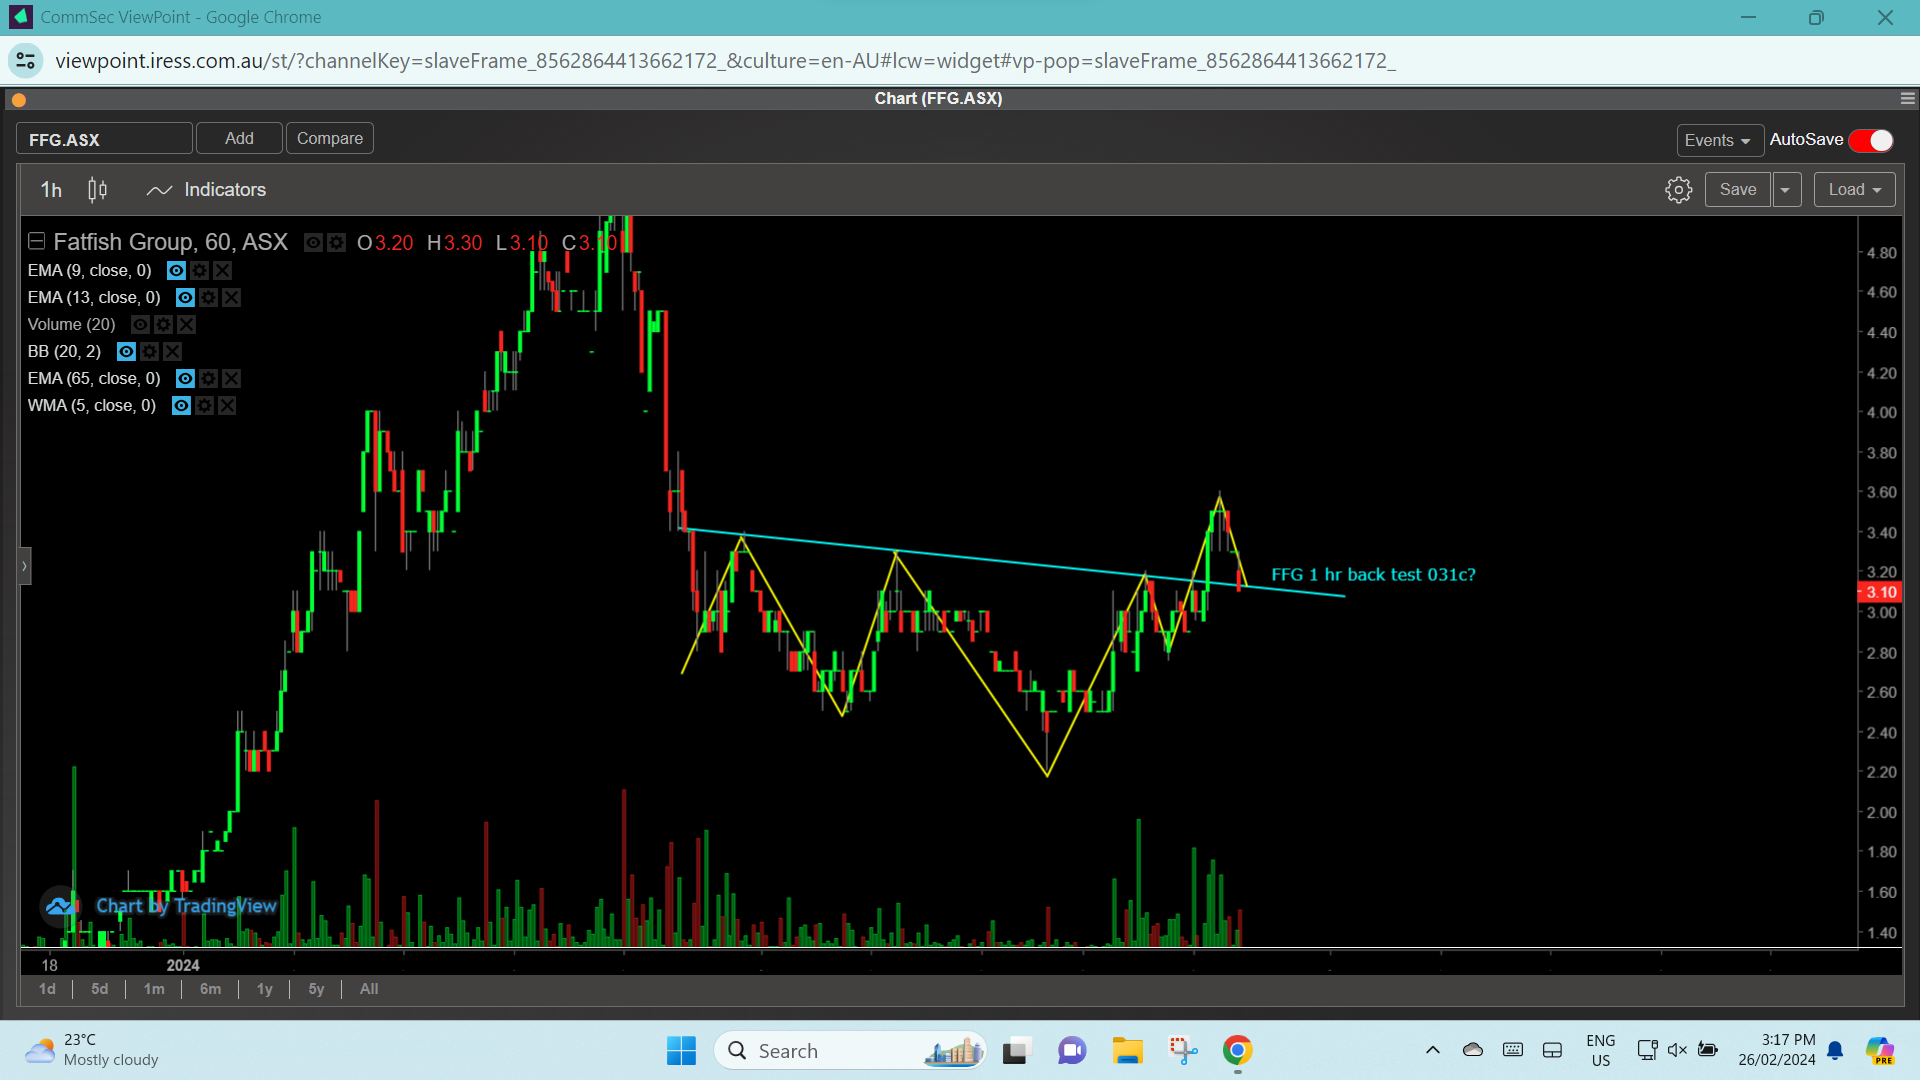1920x1080 pixels.
Task: Select All time range
Action: [x=369, y=989]
